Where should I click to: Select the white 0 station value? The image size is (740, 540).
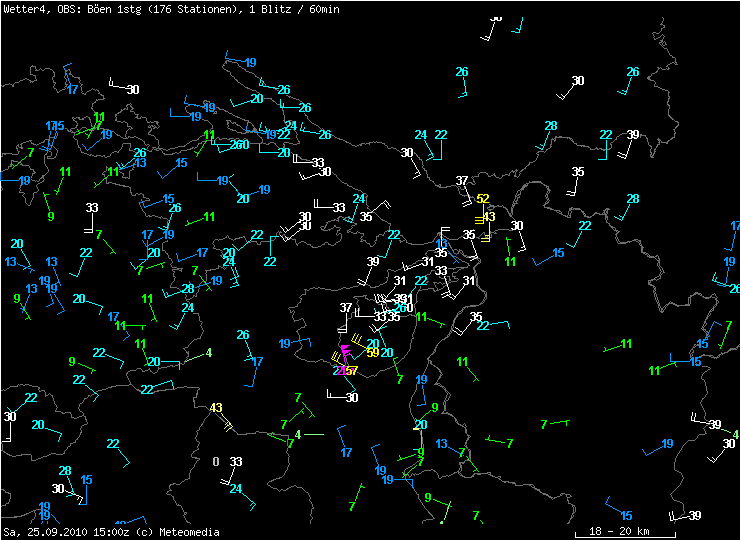(x=215, y=461)
